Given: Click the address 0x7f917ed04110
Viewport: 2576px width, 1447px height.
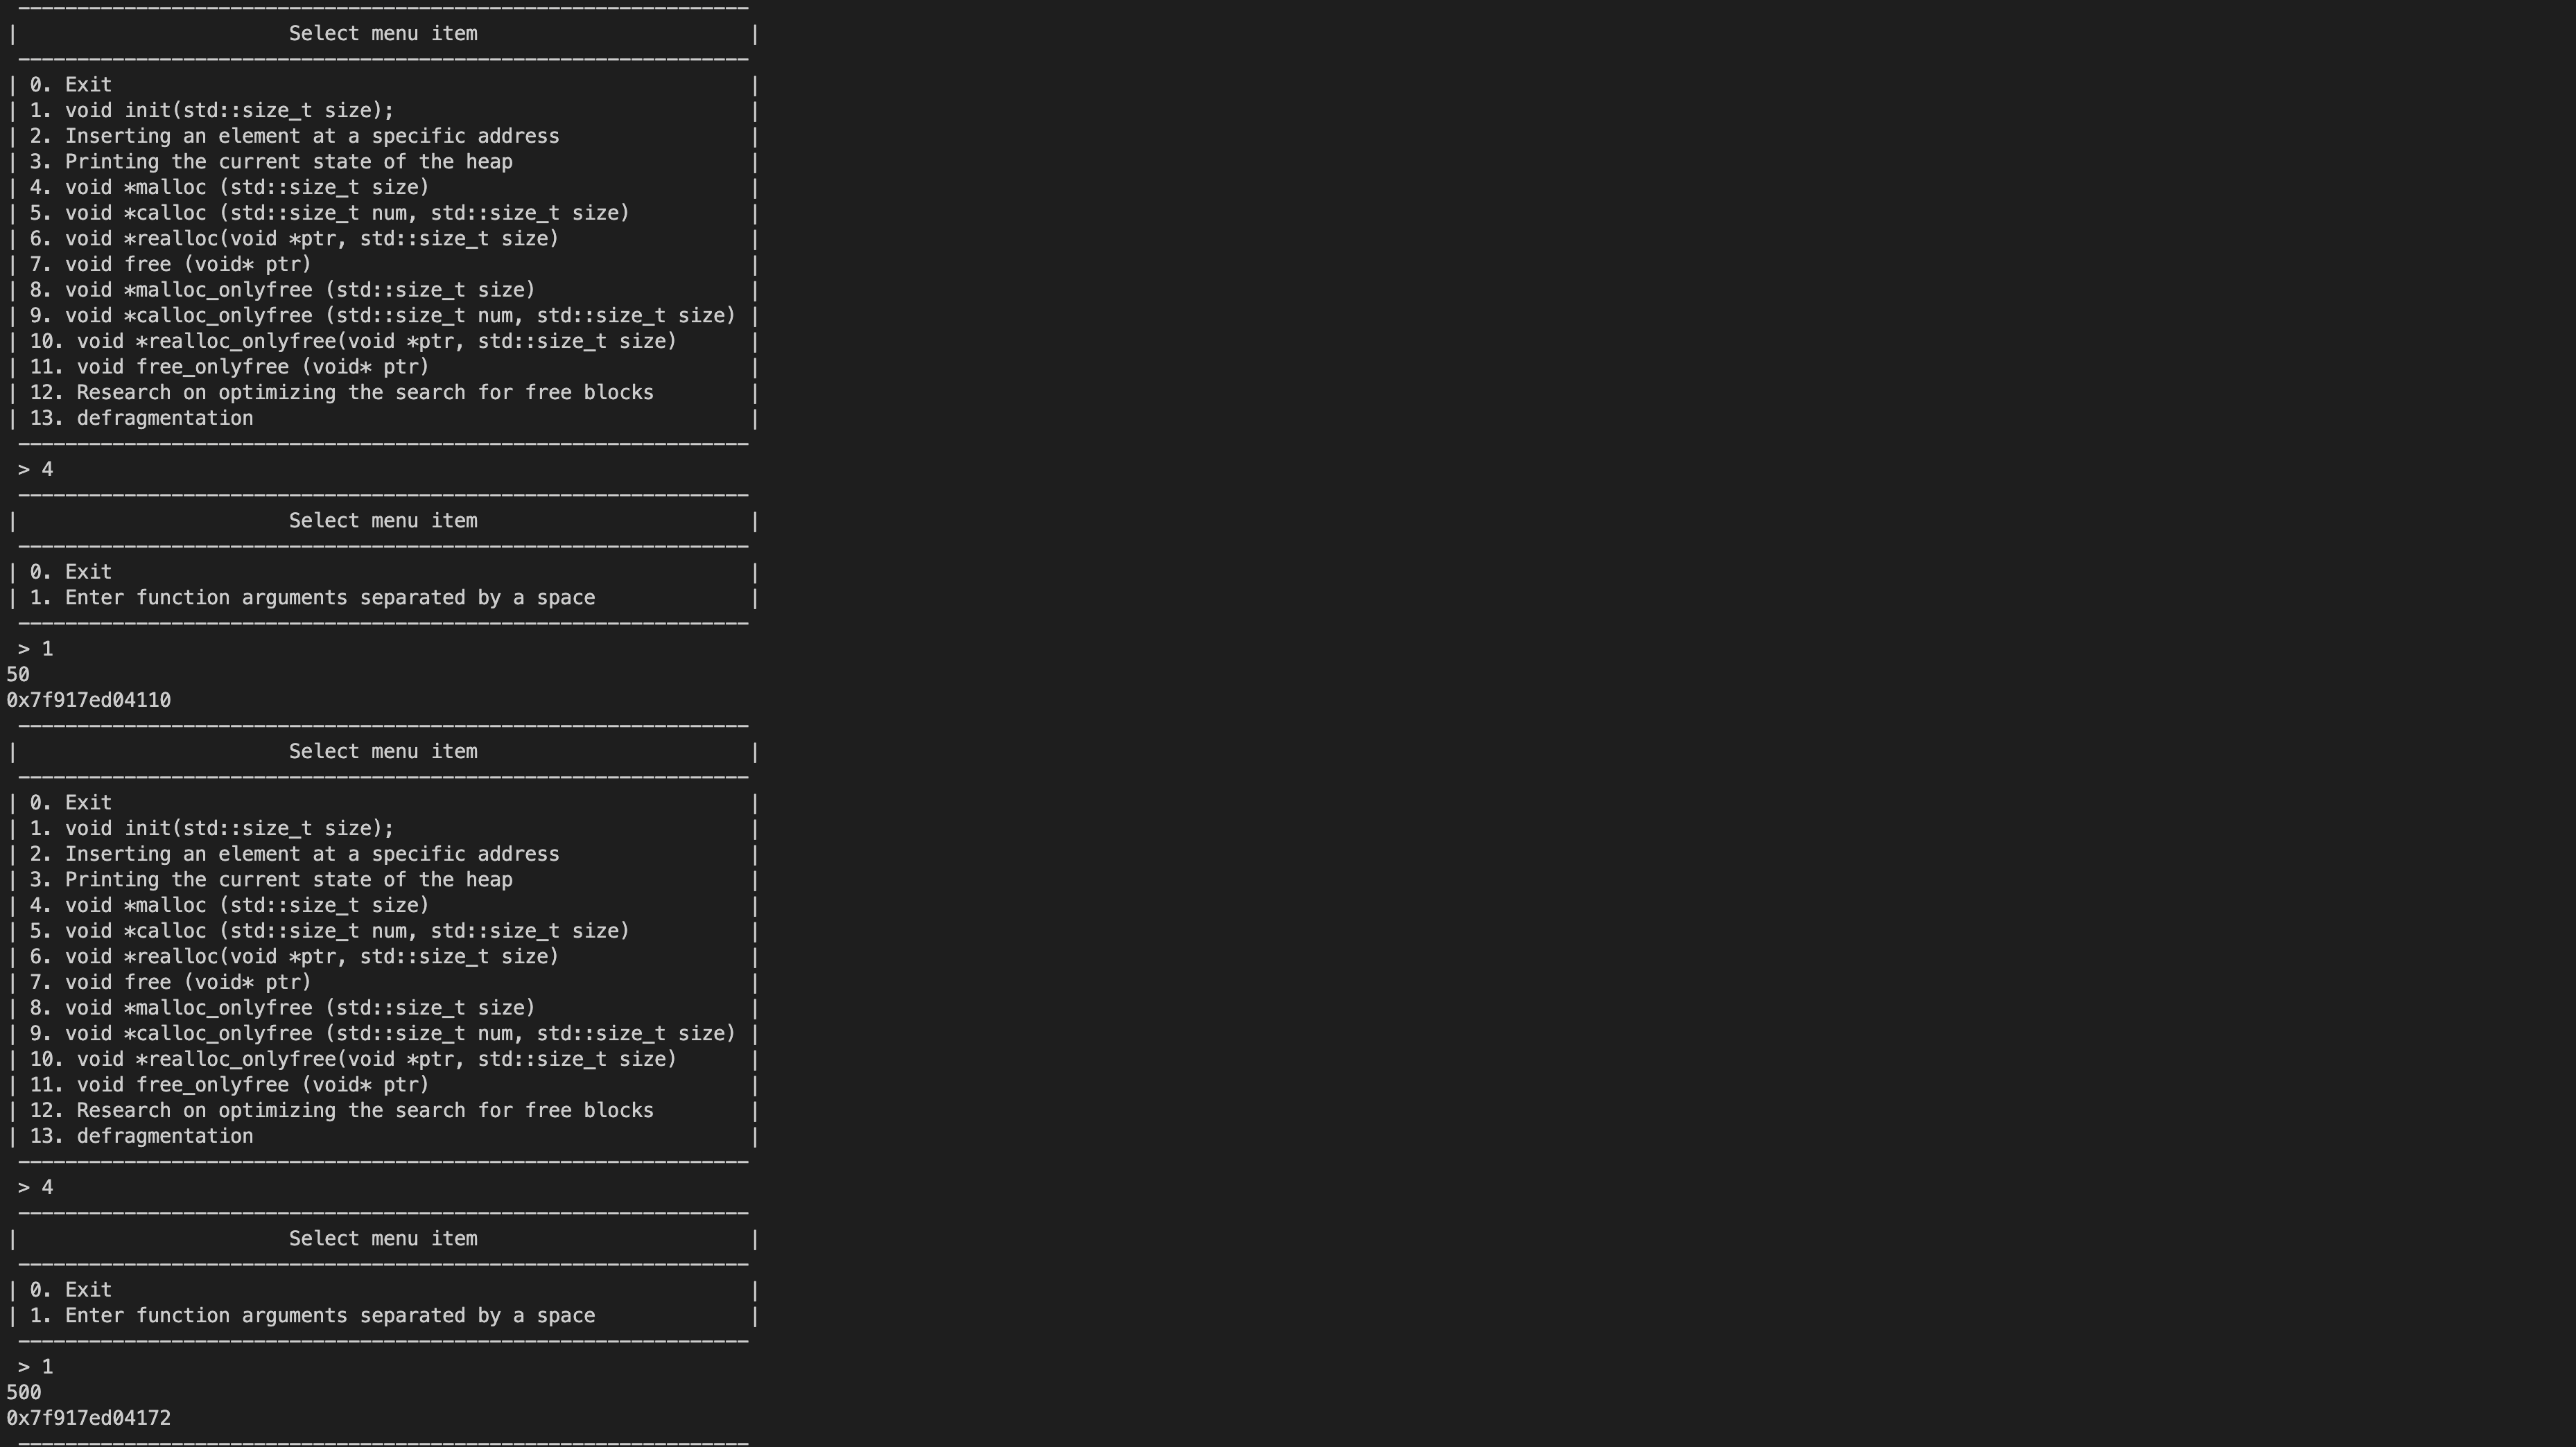Looking at the screenshot, I should [89, 701].
